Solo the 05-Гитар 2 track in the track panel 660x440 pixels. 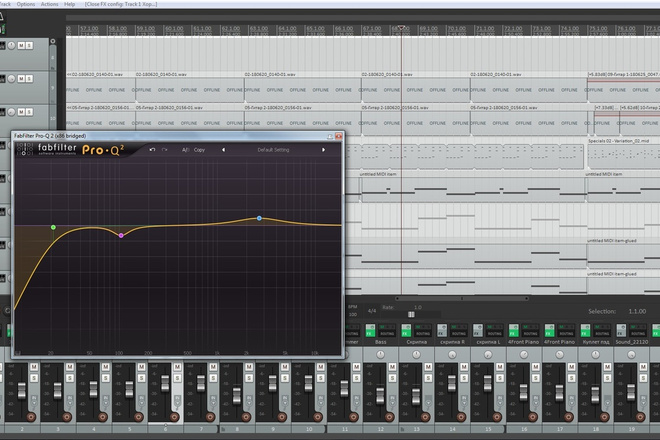coord(29,112)
